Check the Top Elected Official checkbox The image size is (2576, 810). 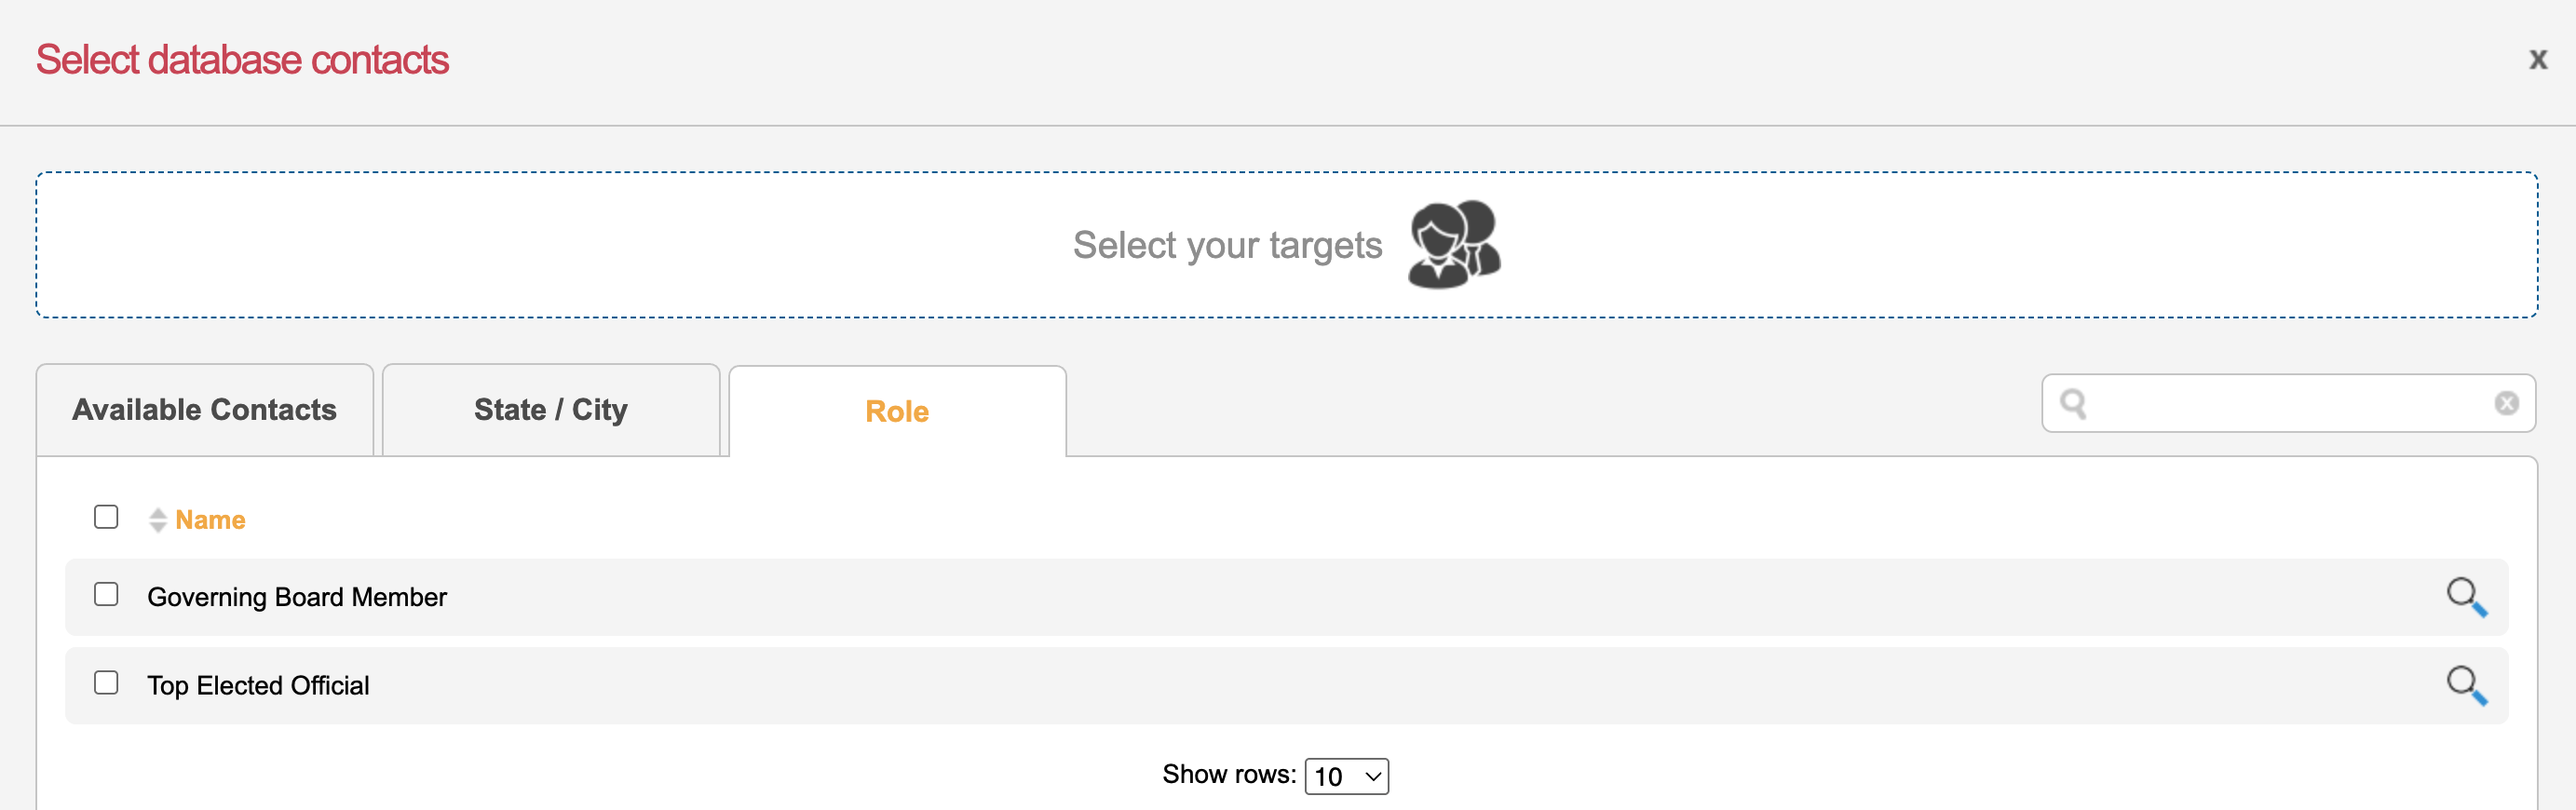coord(106,683)
